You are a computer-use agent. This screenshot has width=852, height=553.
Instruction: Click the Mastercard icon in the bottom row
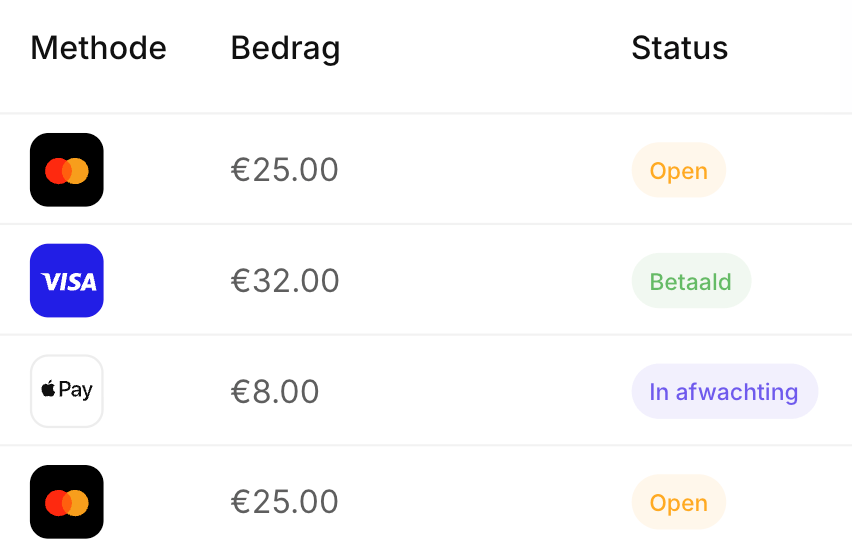coord(67,502)
